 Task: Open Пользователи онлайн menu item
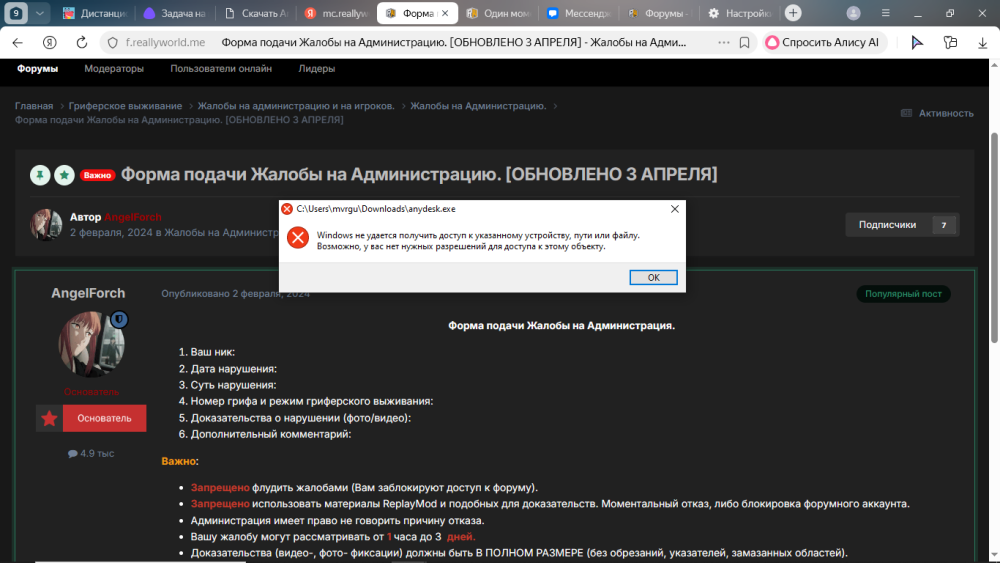221,69
